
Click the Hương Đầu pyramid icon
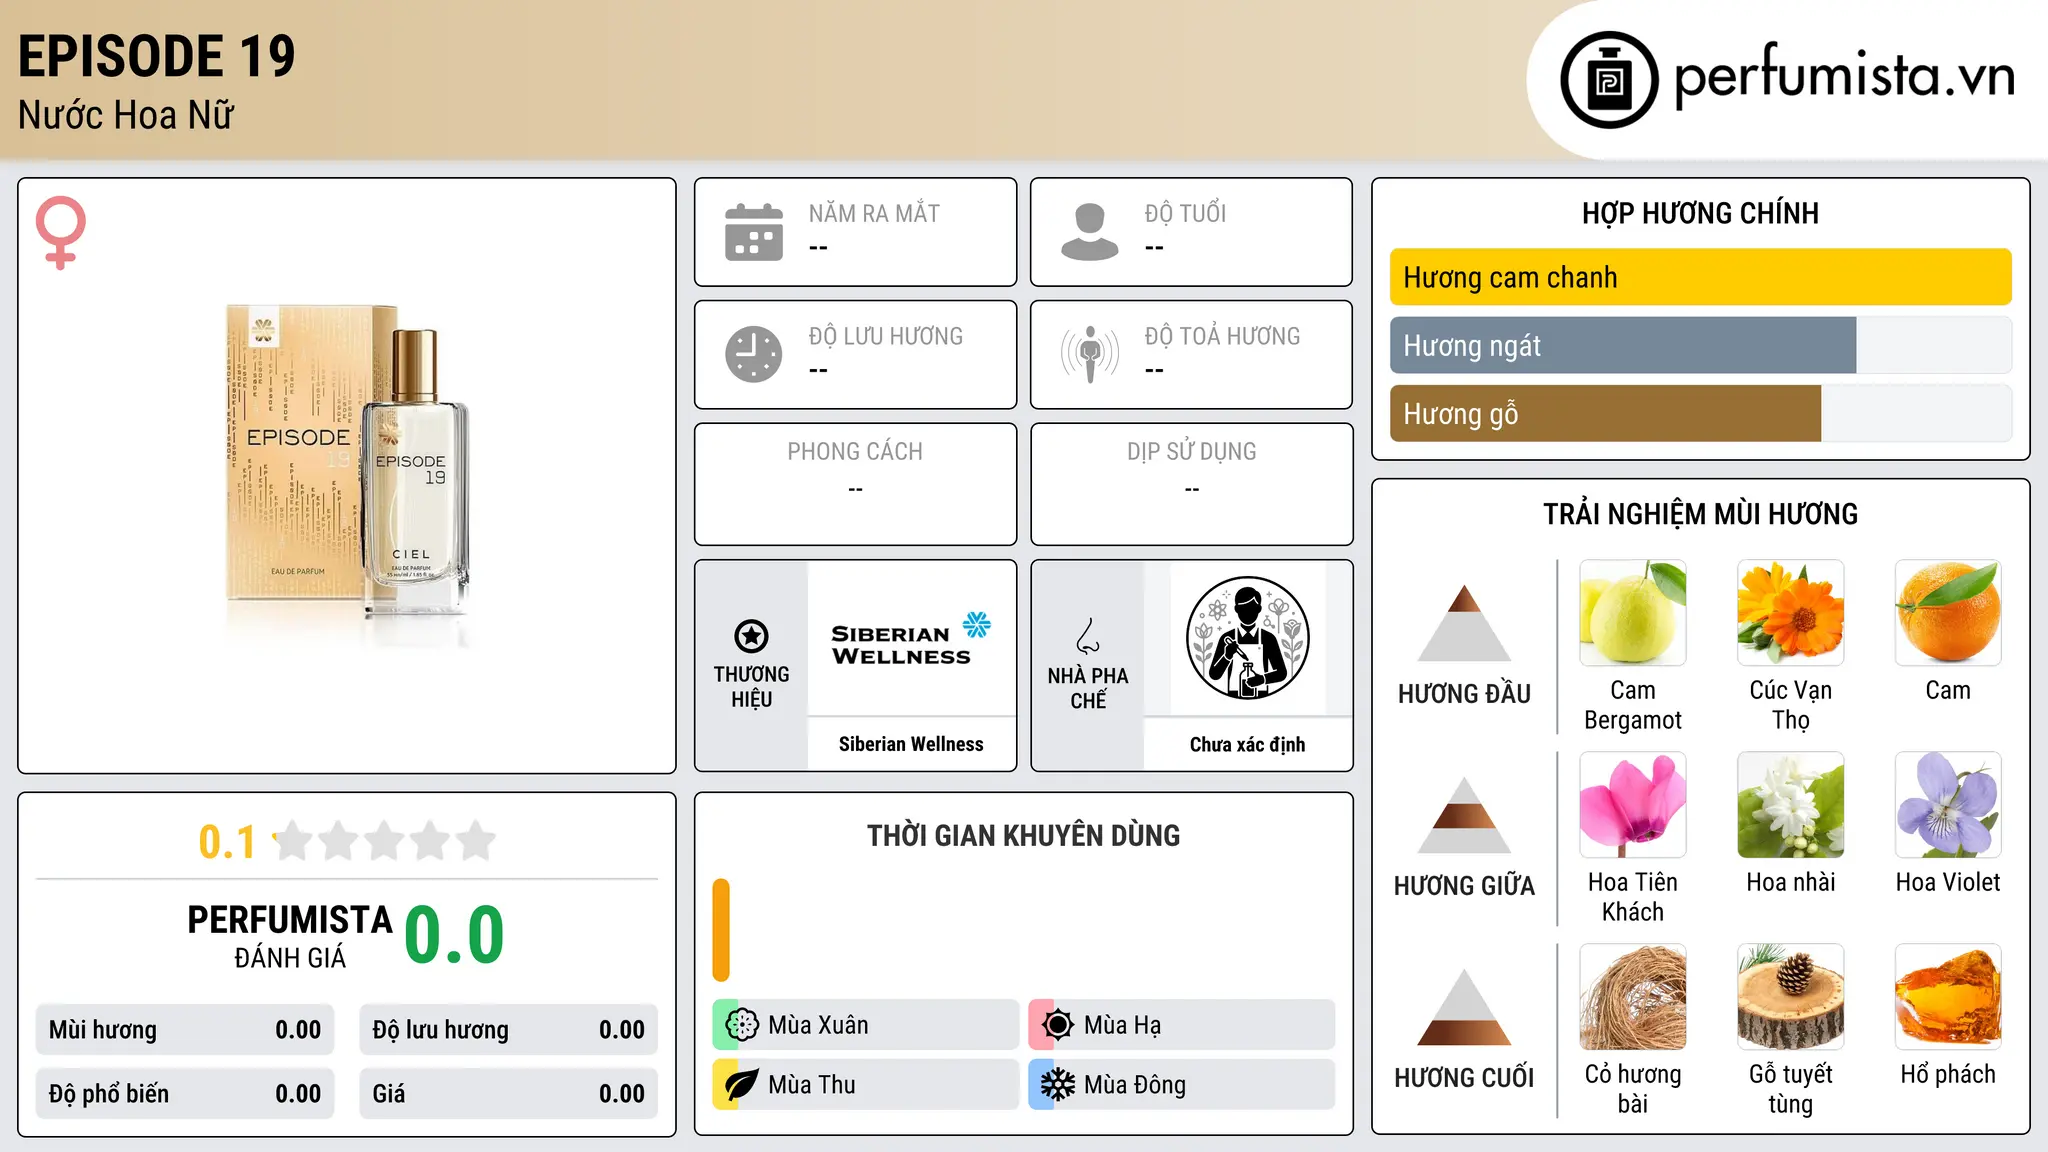point(1464,623)
